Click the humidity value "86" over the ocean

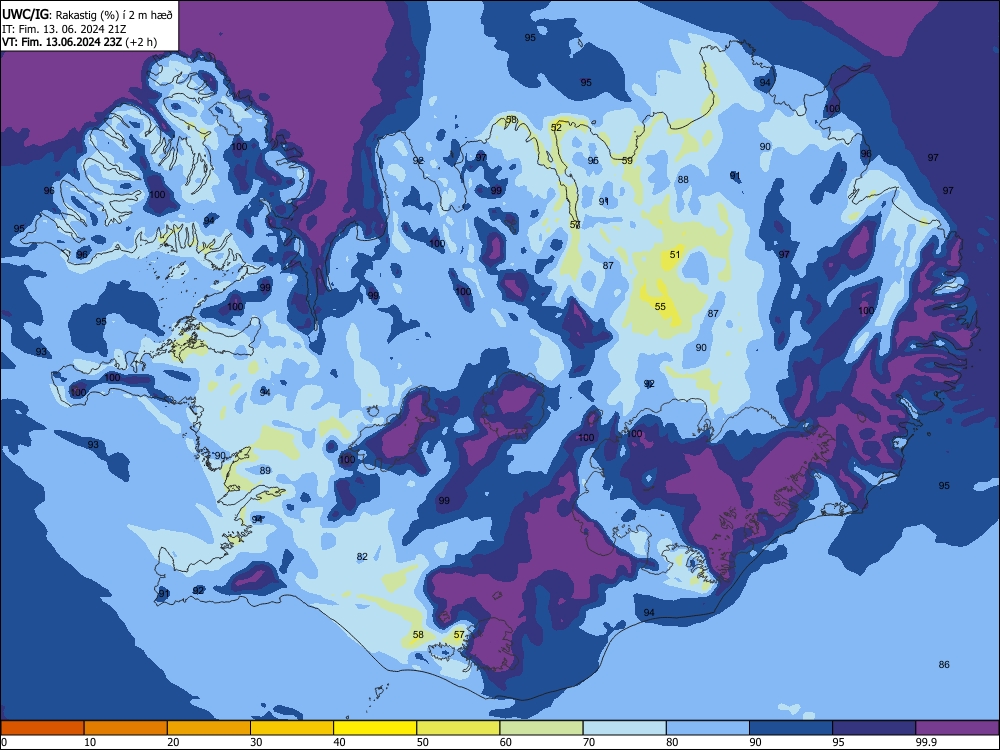click(x=944, y=665)
